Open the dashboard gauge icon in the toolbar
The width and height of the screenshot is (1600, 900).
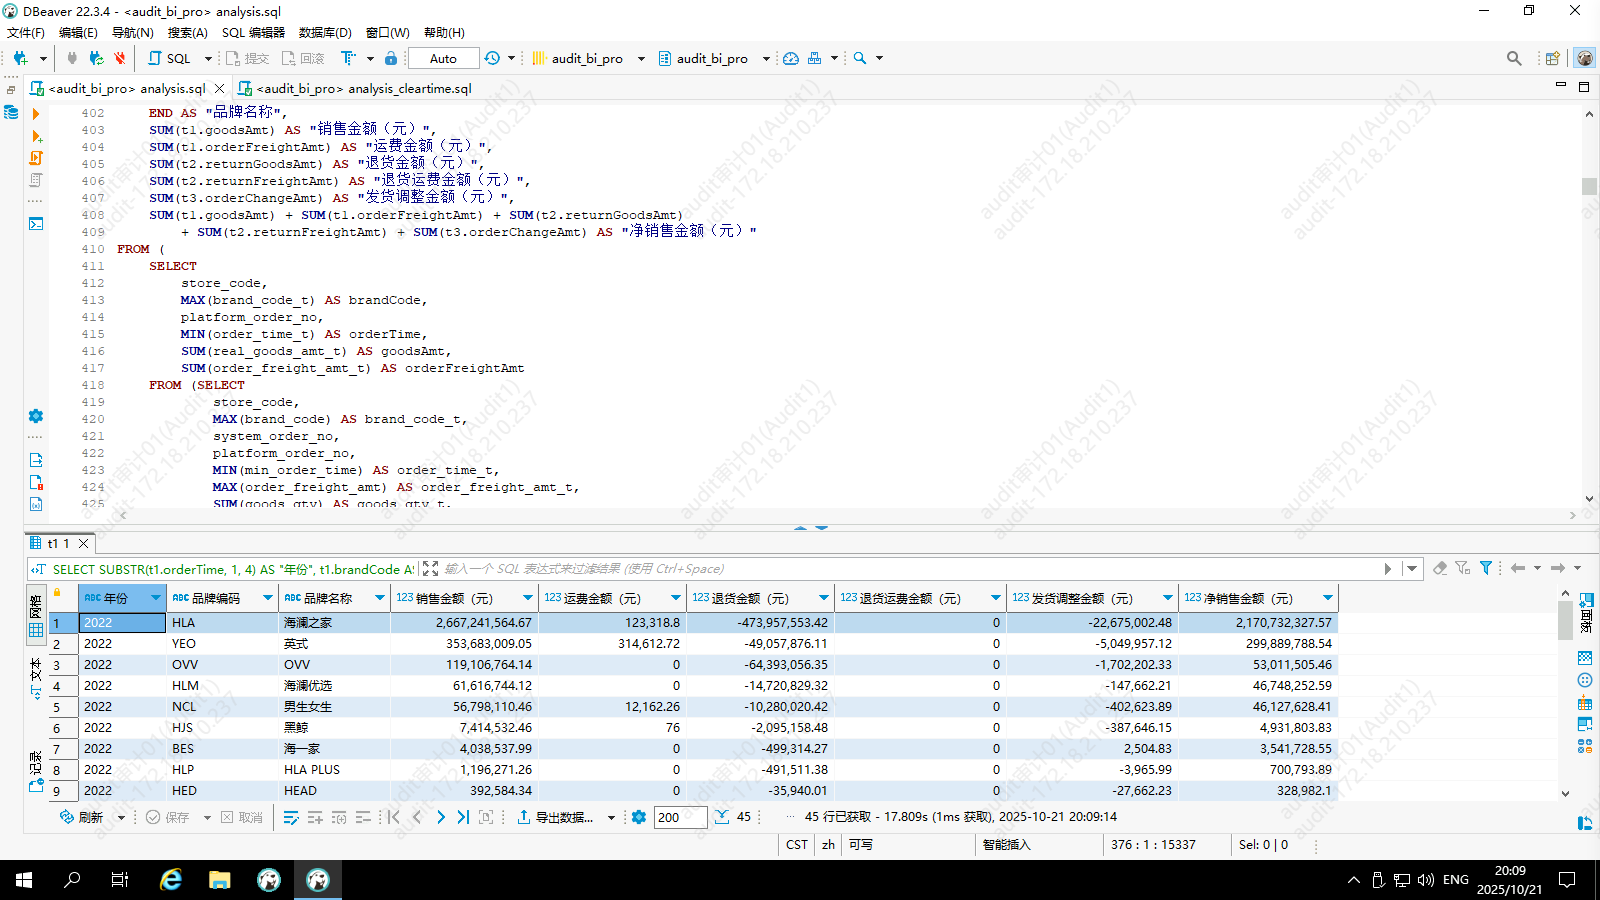[791, 58]
